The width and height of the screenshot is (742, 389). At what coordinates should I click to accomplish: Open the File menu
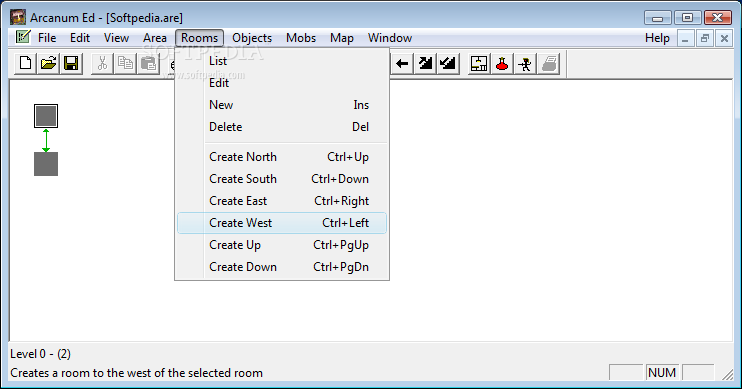point(47,38)
